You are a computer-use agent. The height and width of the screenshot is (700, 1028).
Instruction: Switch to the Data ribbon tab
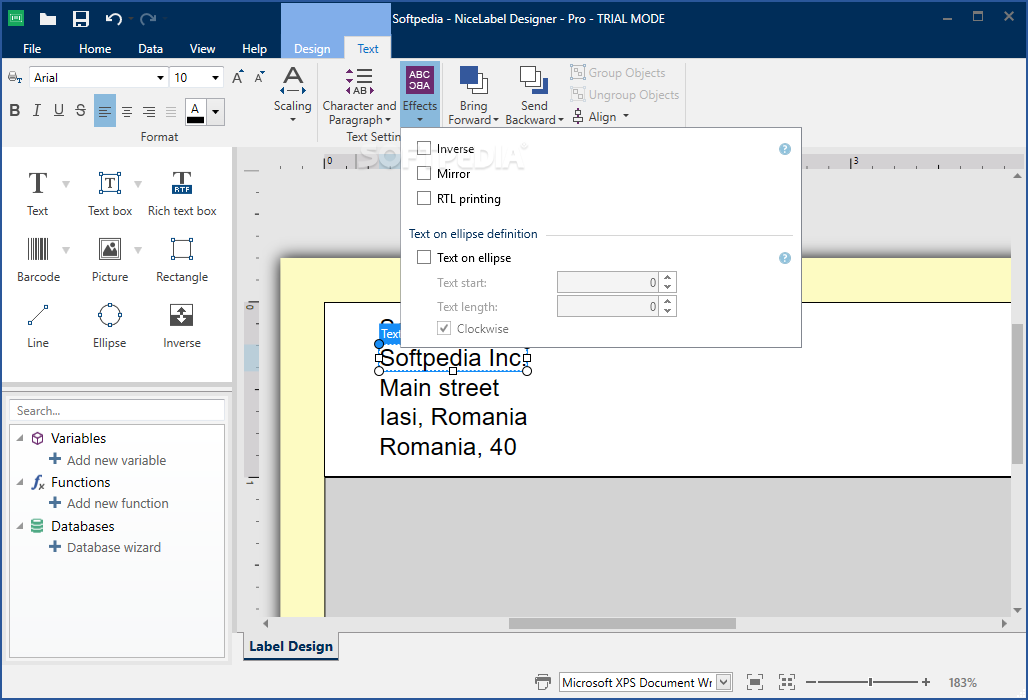click(x=150, y=49)
